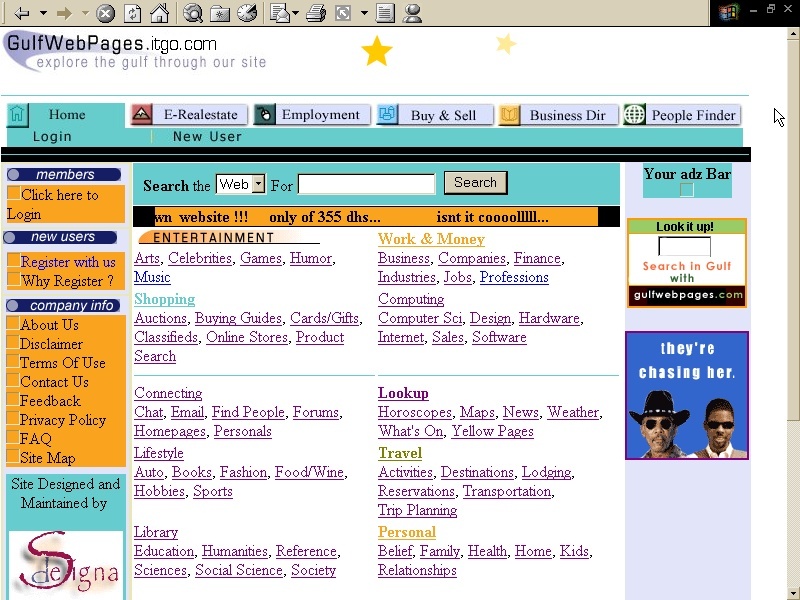Open the Why Register ? link

67,281
